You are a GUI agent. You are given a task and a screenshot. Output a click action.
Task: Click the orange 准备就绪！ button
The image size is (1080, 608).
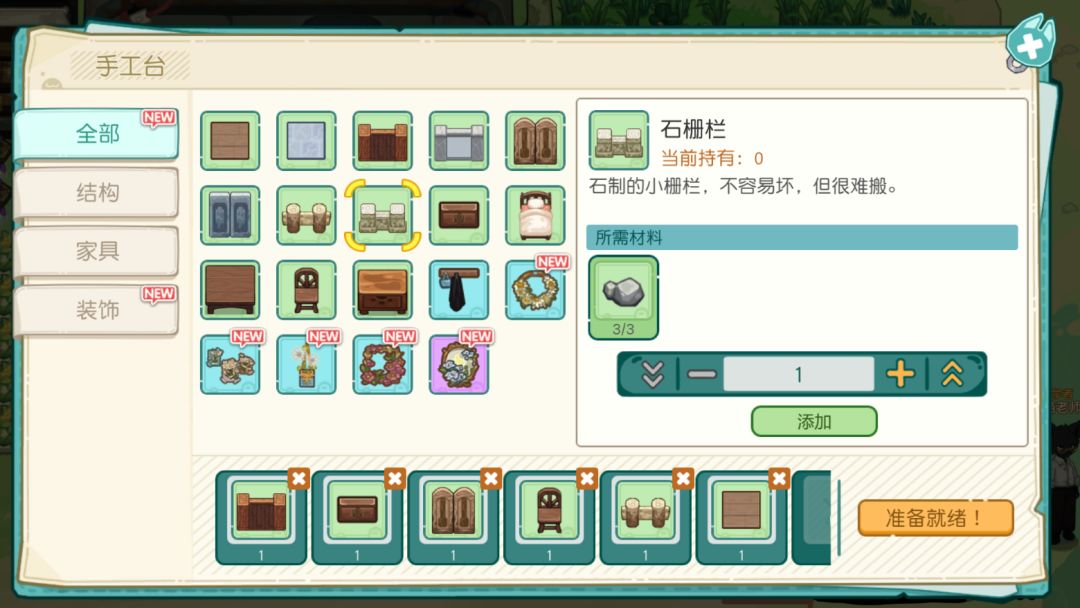click(x=935, y=518)
